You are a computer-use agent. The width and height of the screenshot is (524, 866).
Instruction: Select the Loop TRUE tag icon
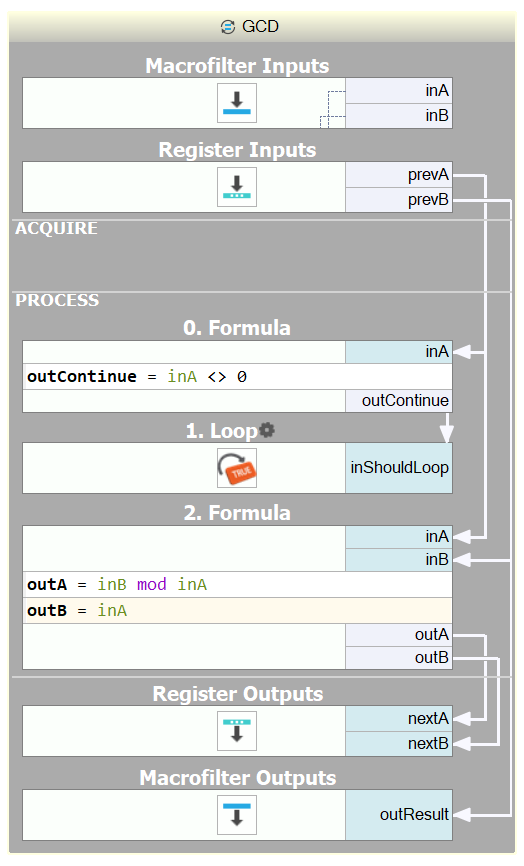(236, 468)
